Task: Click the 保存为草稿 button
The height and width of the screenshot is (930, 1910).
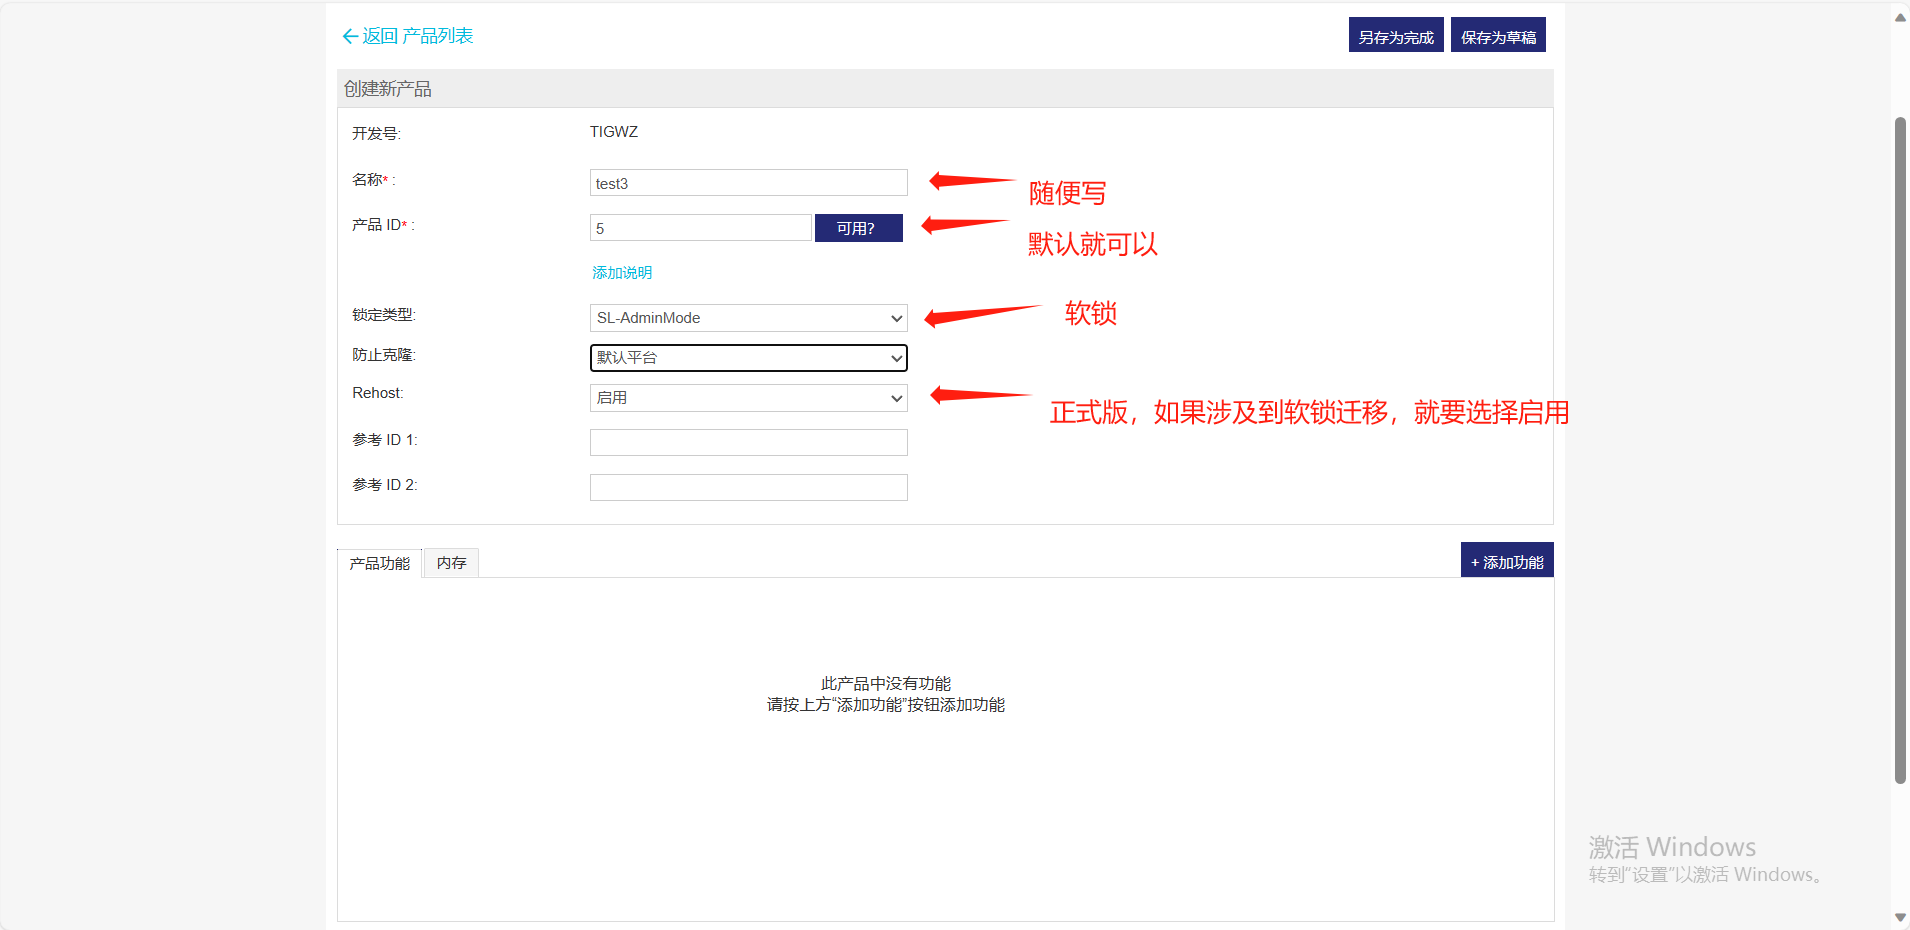Action: 1498,35
